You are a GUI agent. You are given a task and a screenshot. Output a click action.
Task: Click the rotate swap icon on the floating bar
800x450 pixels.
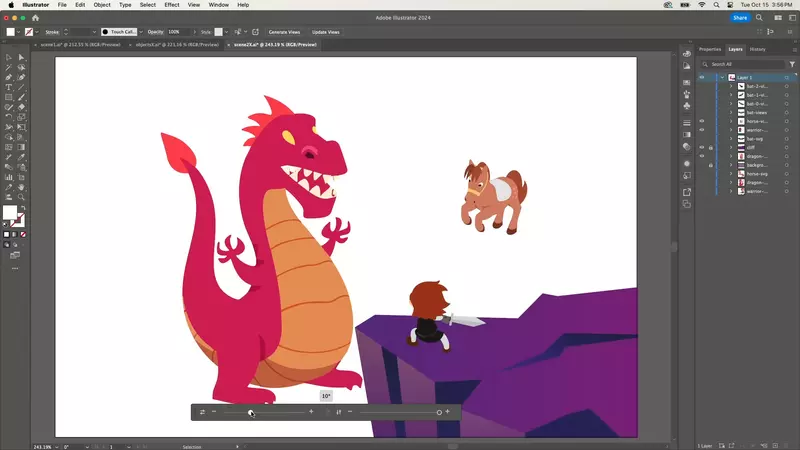click(x=202, y=412)
